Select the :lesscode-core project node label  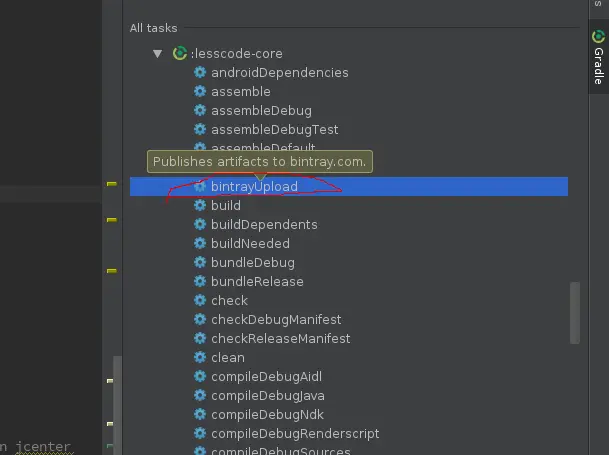237,54
